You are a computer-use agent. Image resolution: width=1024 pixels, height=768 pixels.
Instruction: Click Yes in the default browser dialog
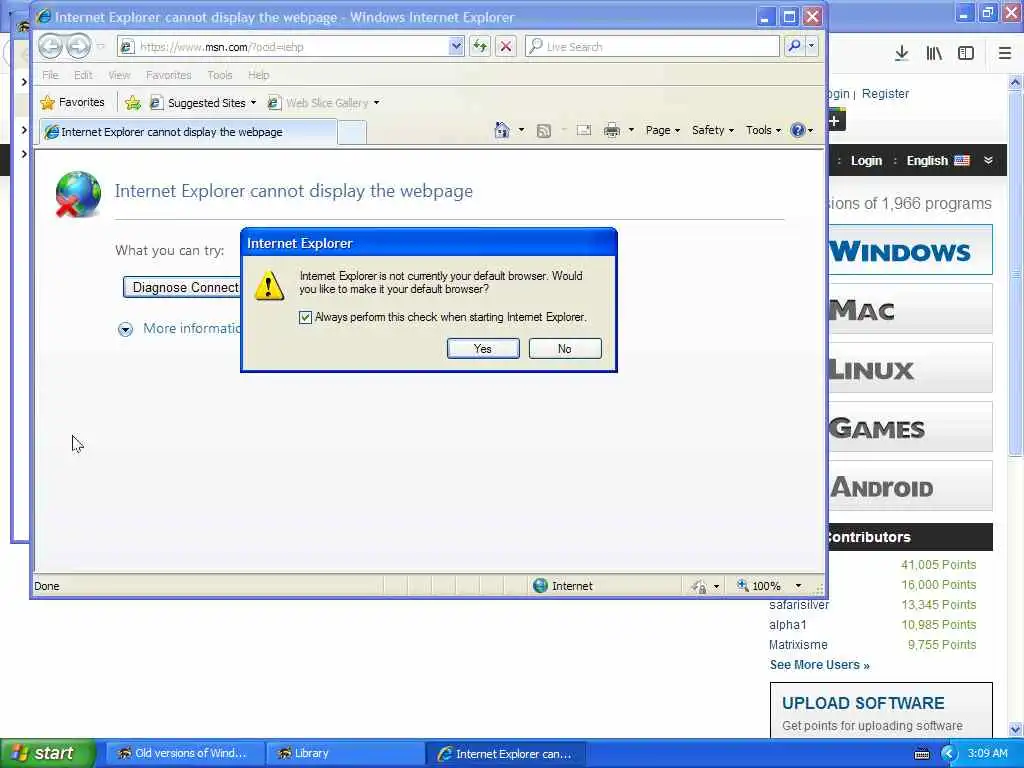coord(483,349)
